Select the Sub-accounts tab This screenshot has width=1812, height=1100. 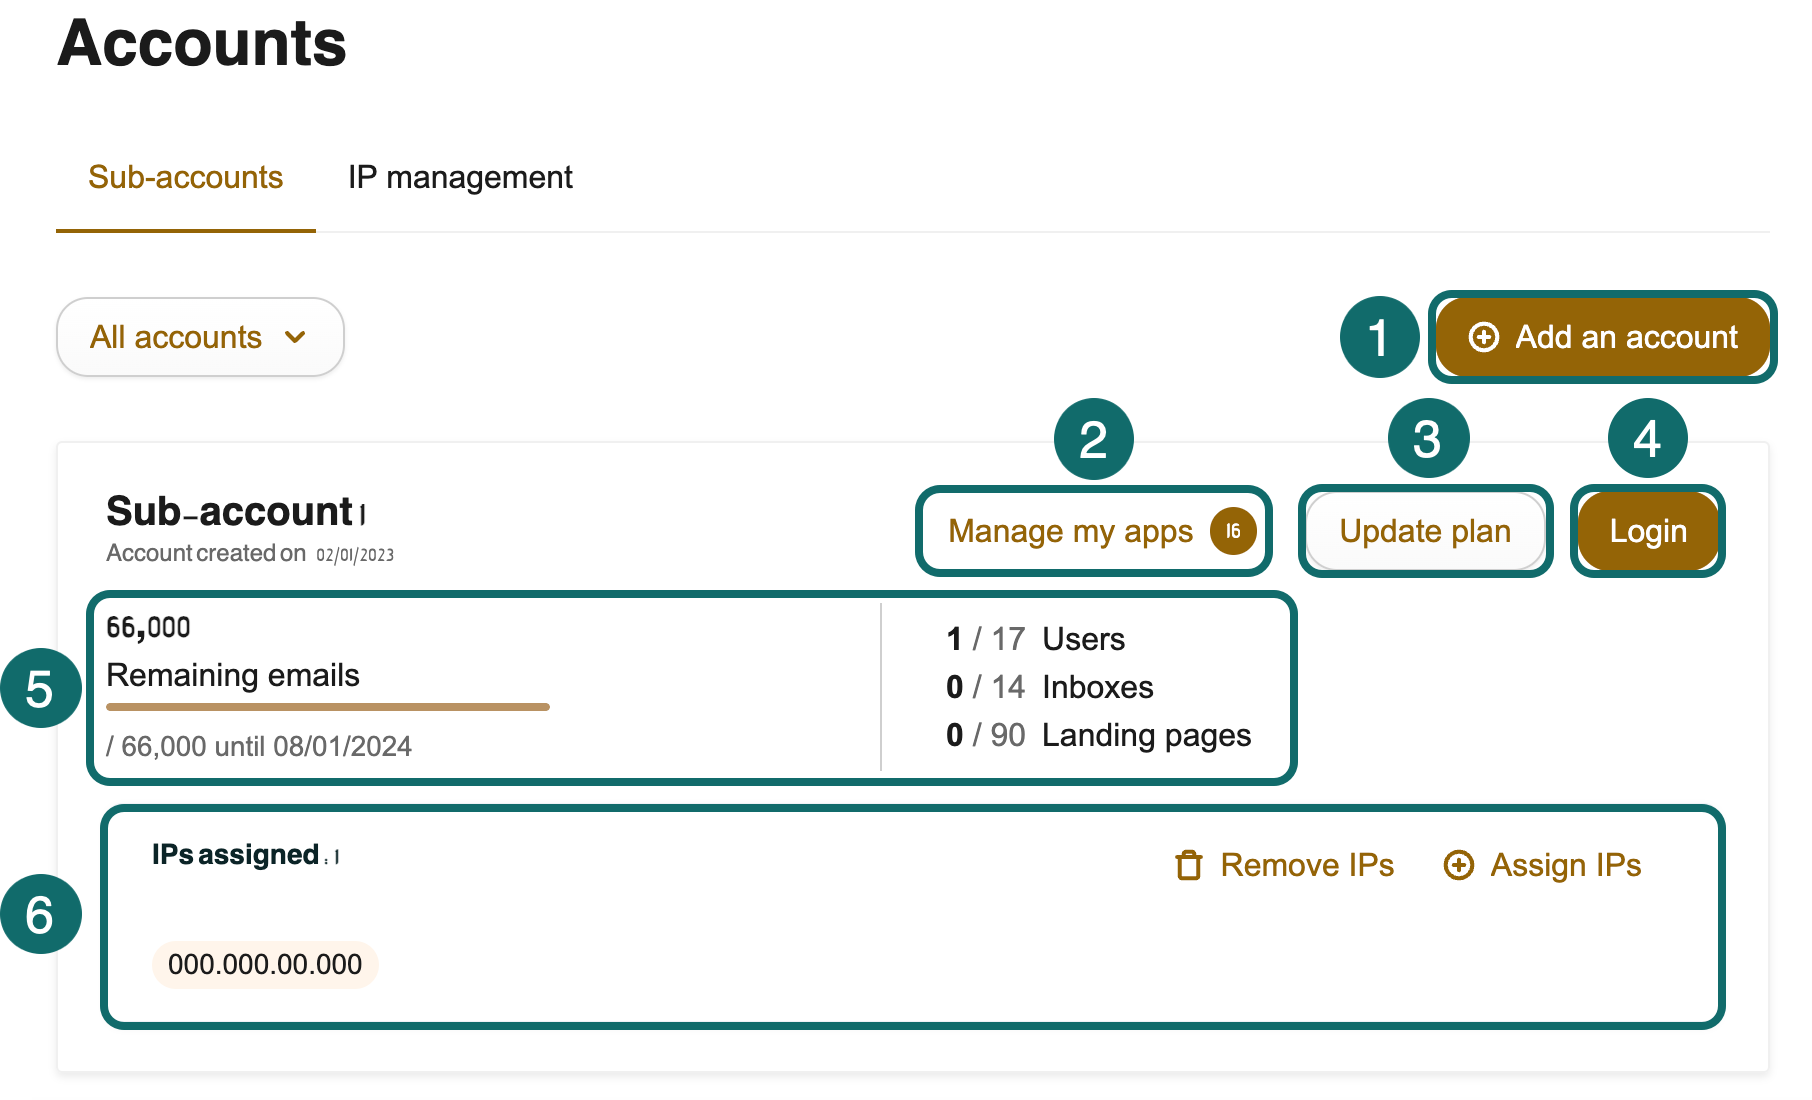point(184,177)
